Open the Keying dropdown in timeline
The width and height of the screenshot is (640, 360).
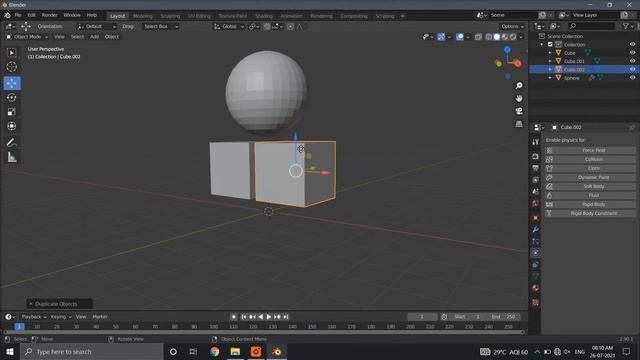tap(60, 317)
